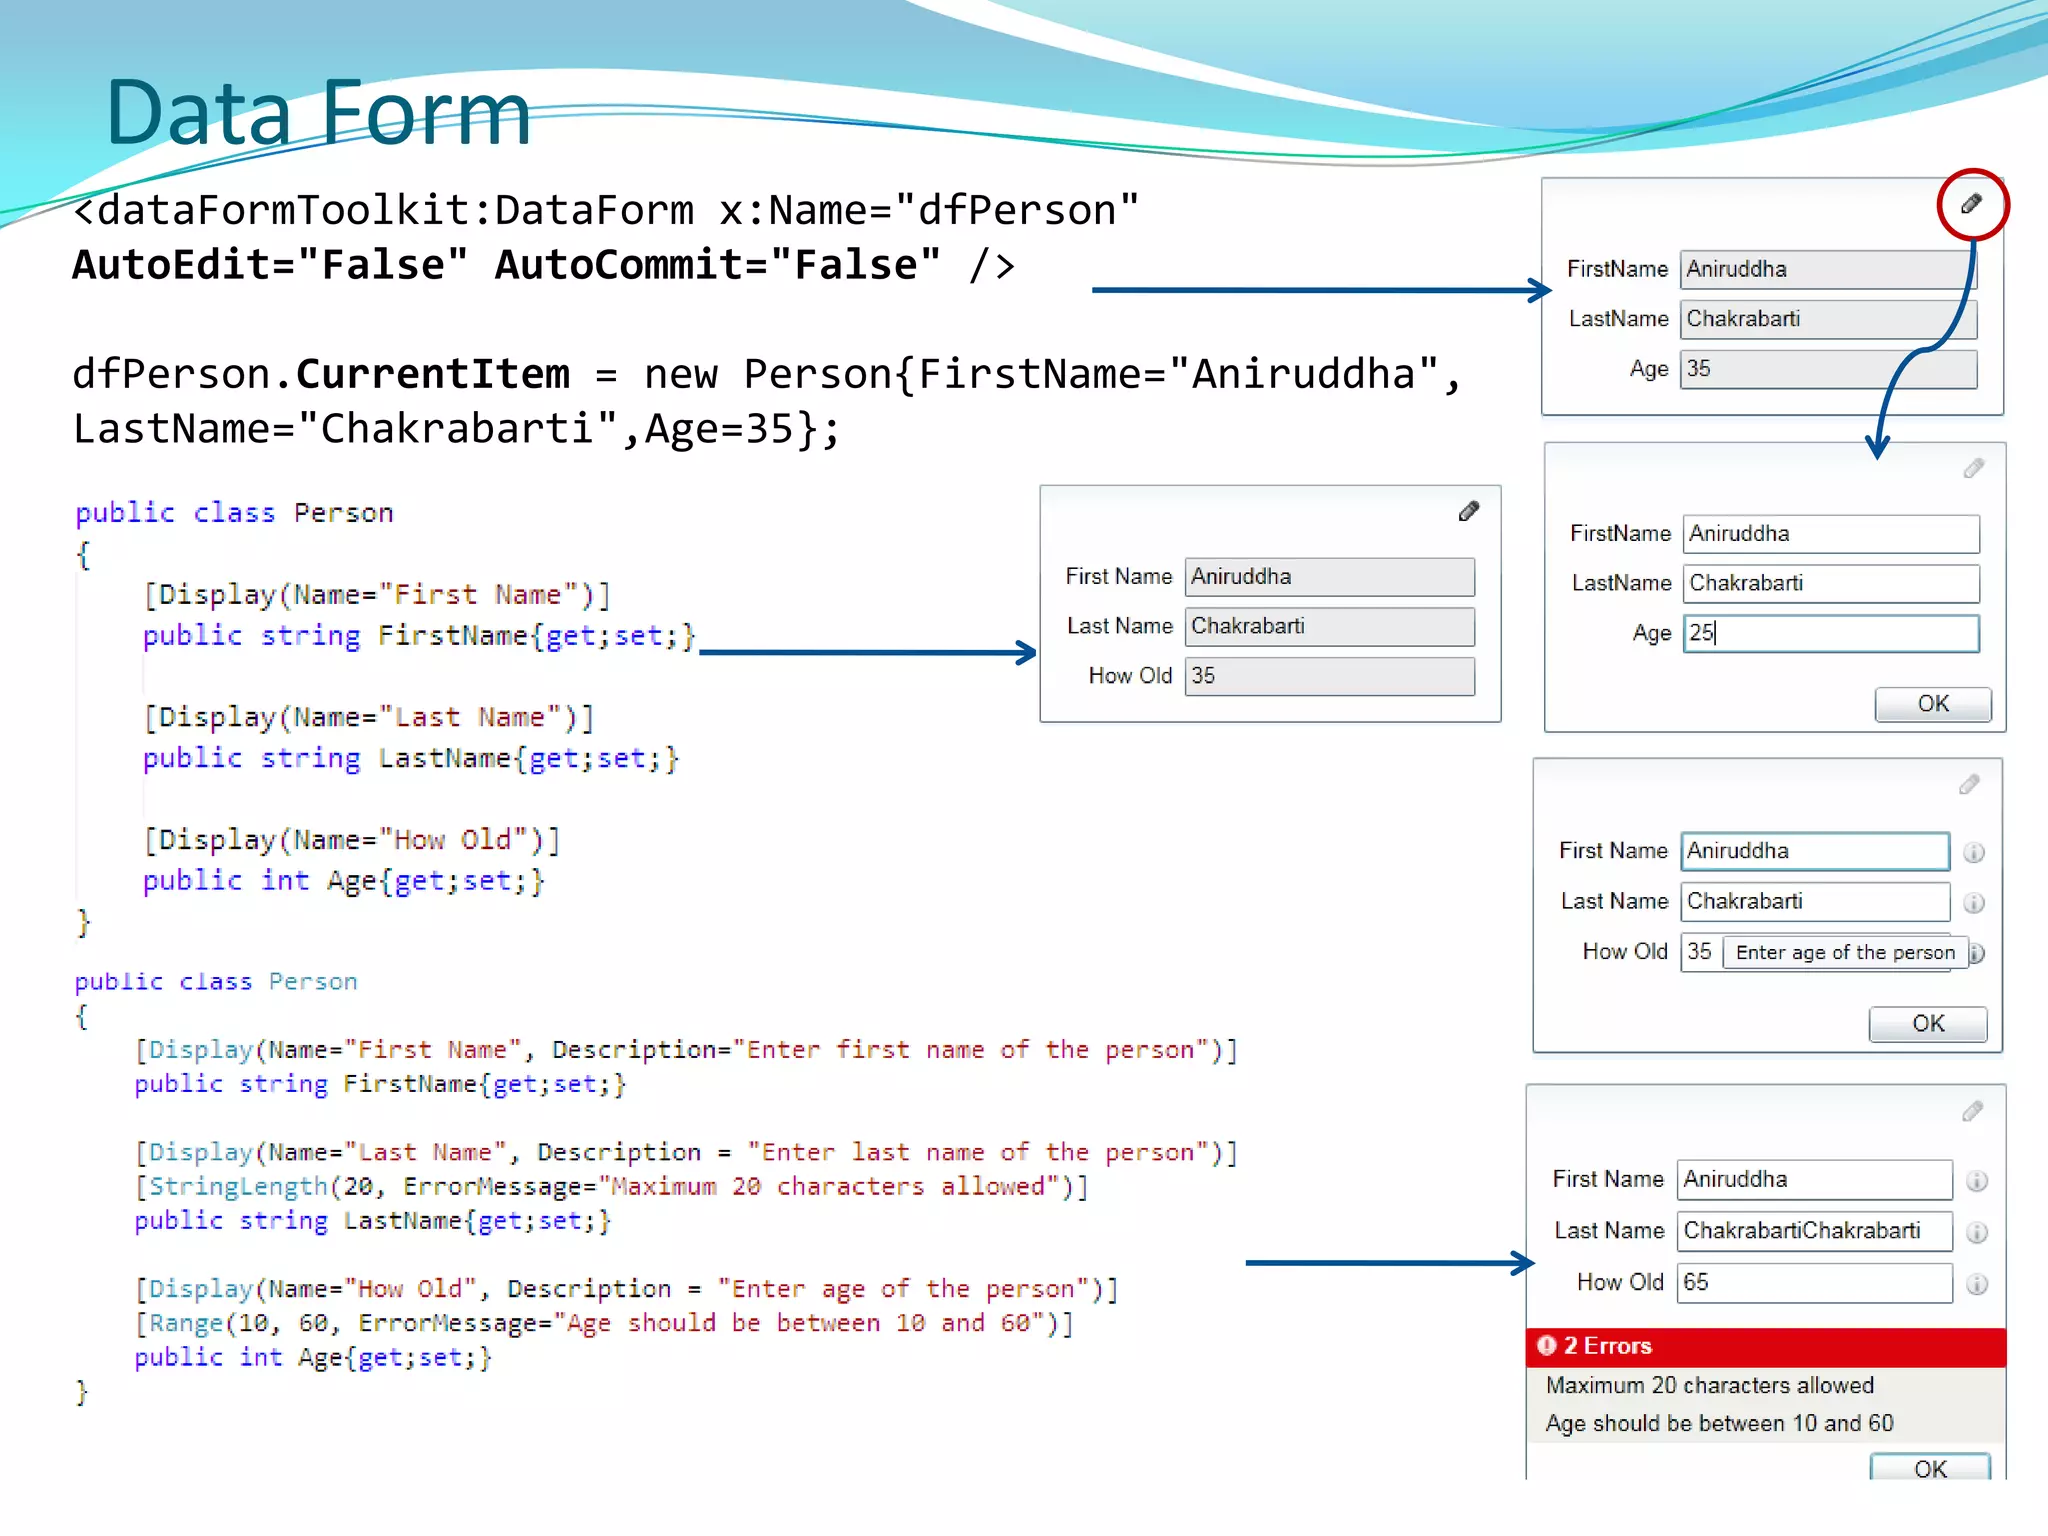Select 'Maximum 20 characters allowed' error message
Image resolution: width=2048 pixels, height=1536 pixels.
pos(1709,1385)
